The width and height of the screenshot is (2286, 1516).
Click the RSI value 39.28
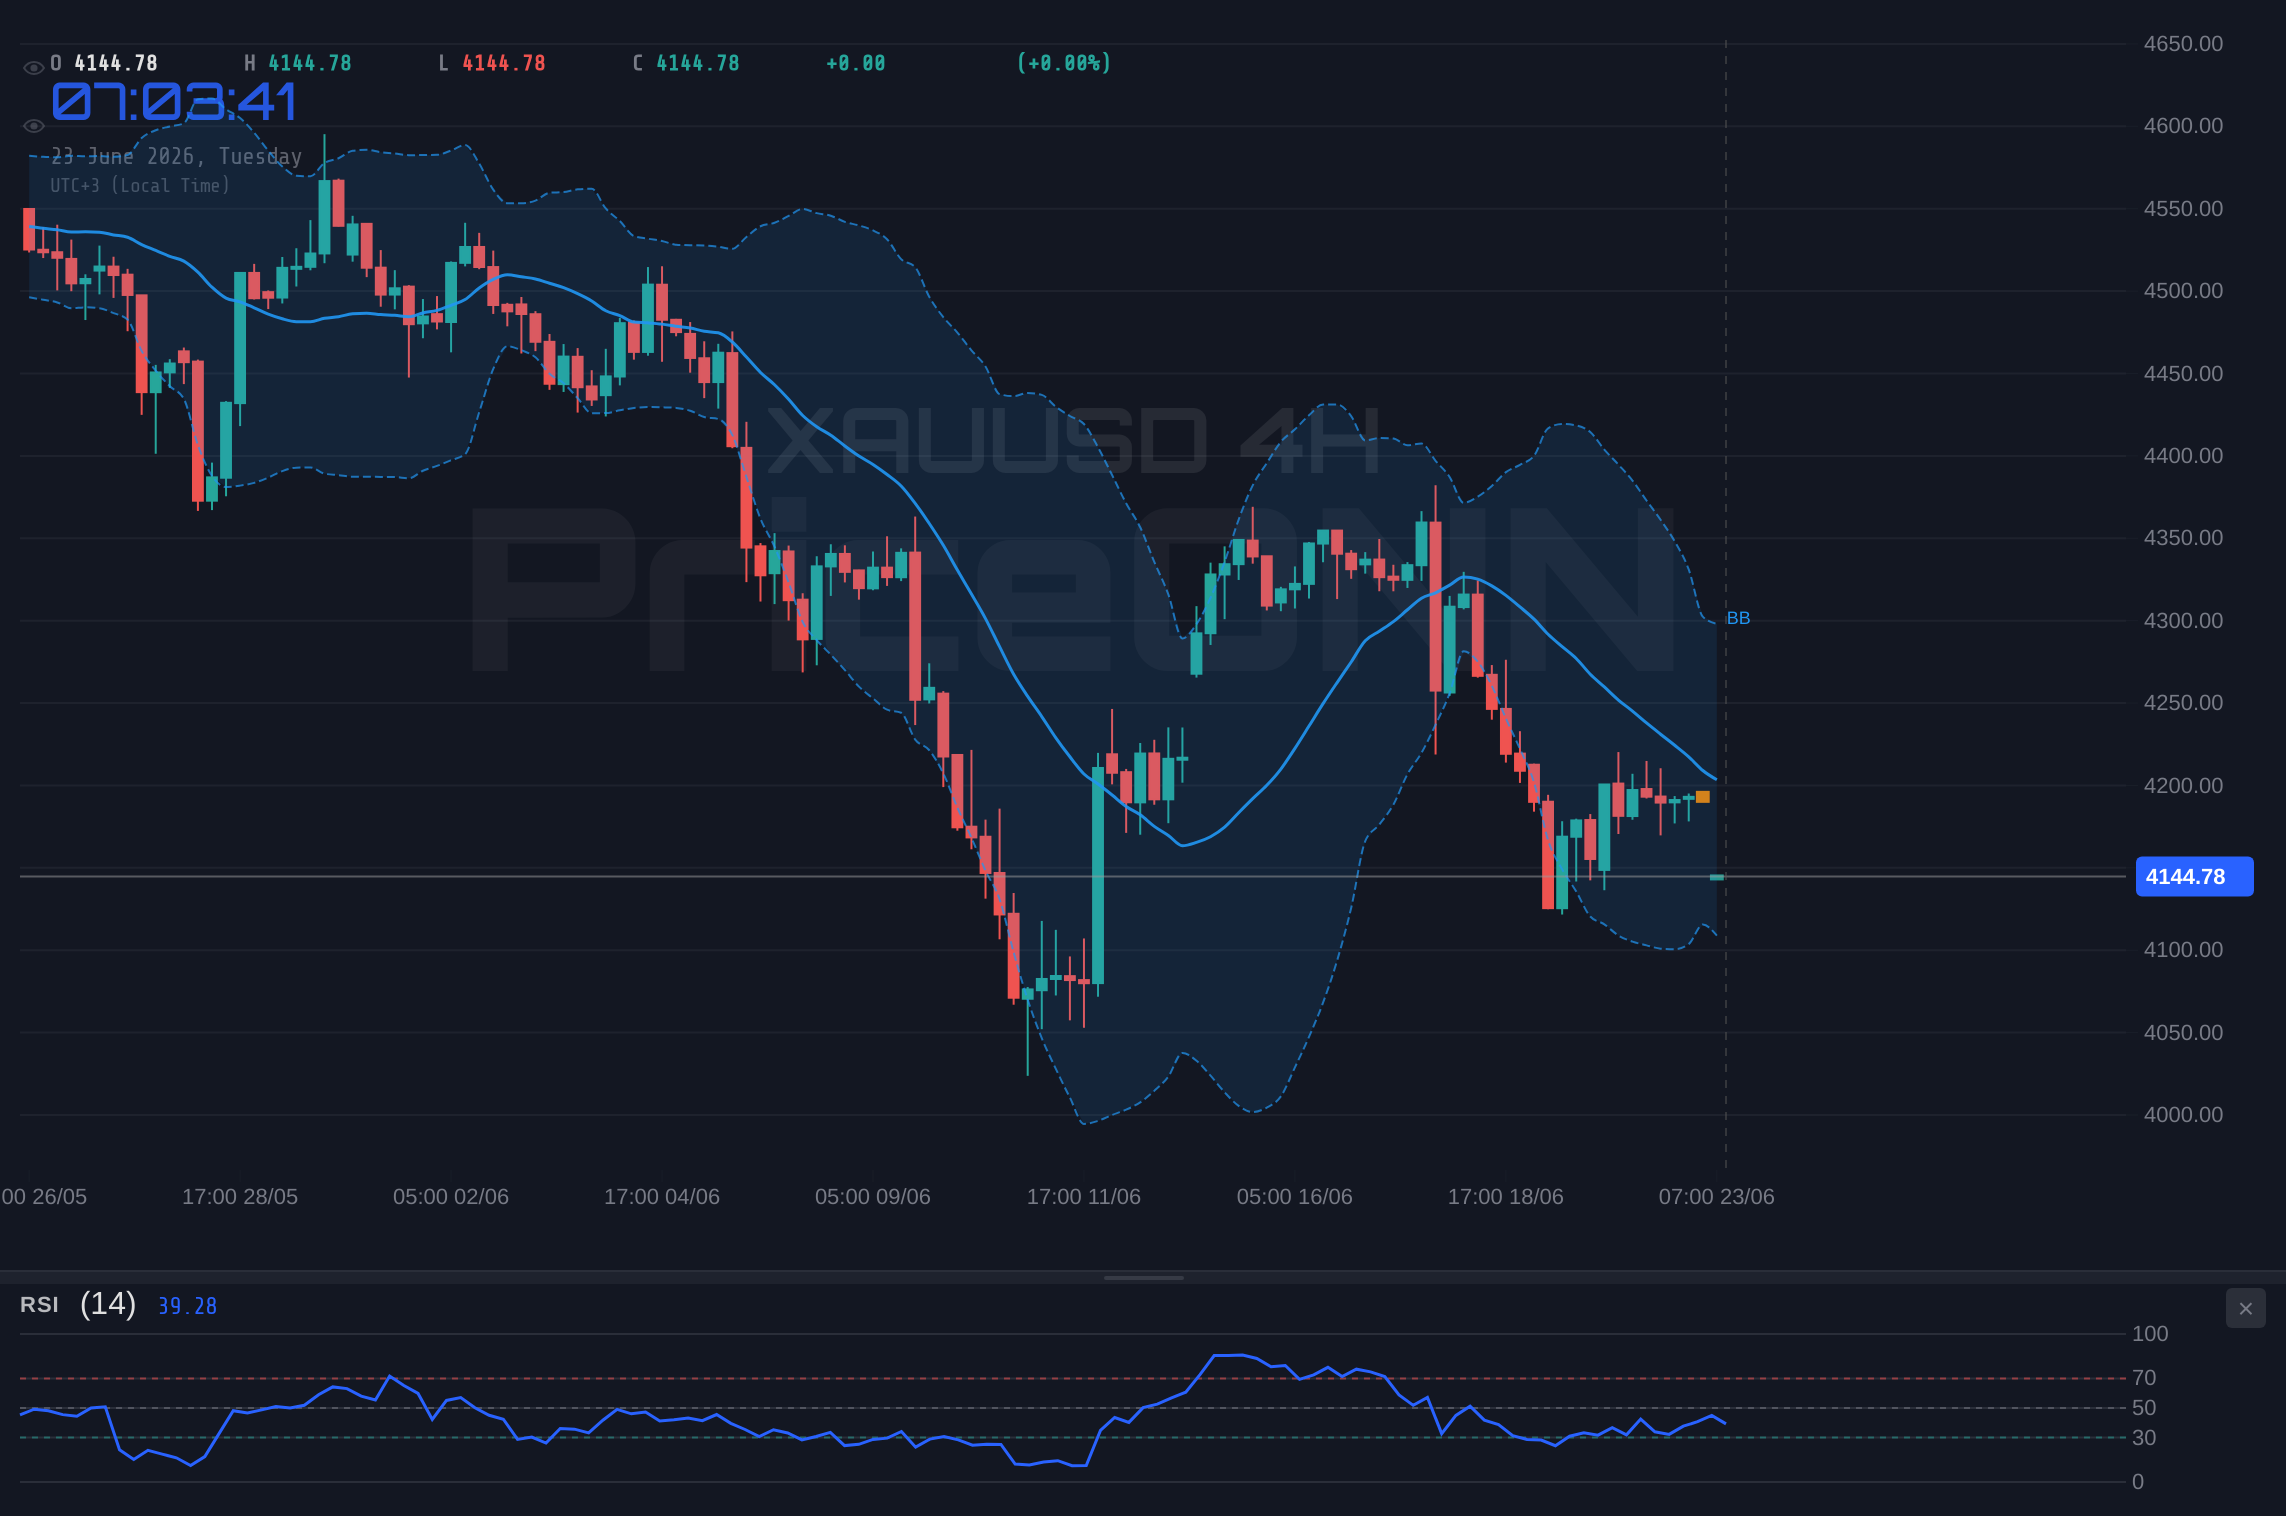(x=187, y=1306)
